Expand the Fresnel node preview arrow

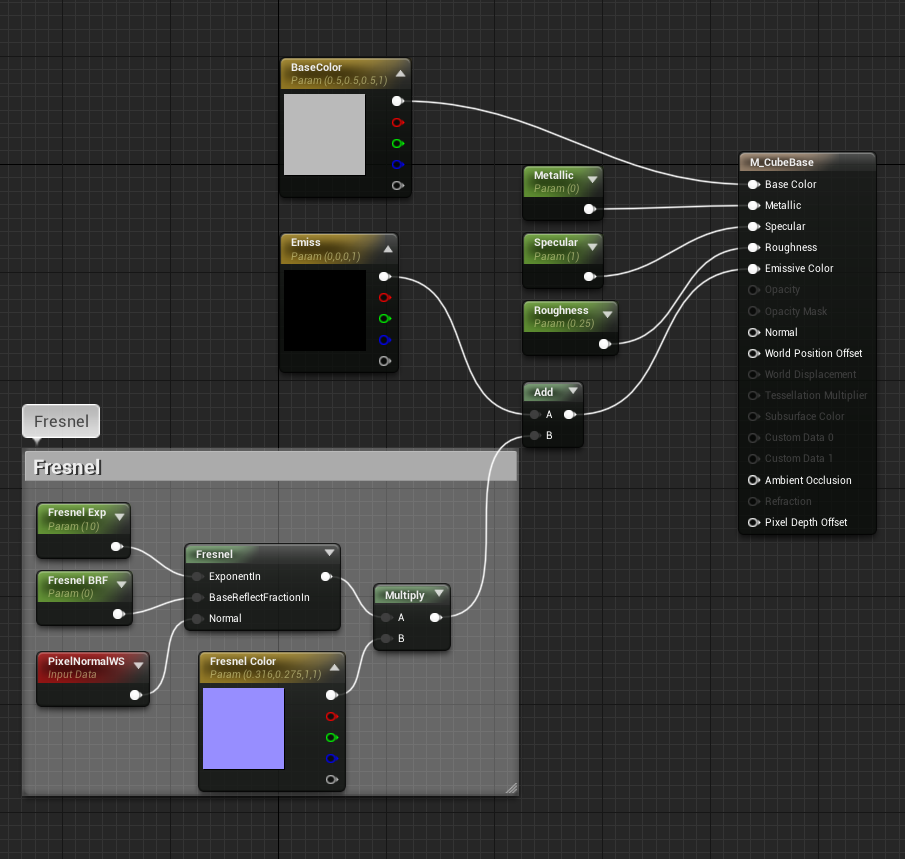pyautogui.click(x=329, y=552)
